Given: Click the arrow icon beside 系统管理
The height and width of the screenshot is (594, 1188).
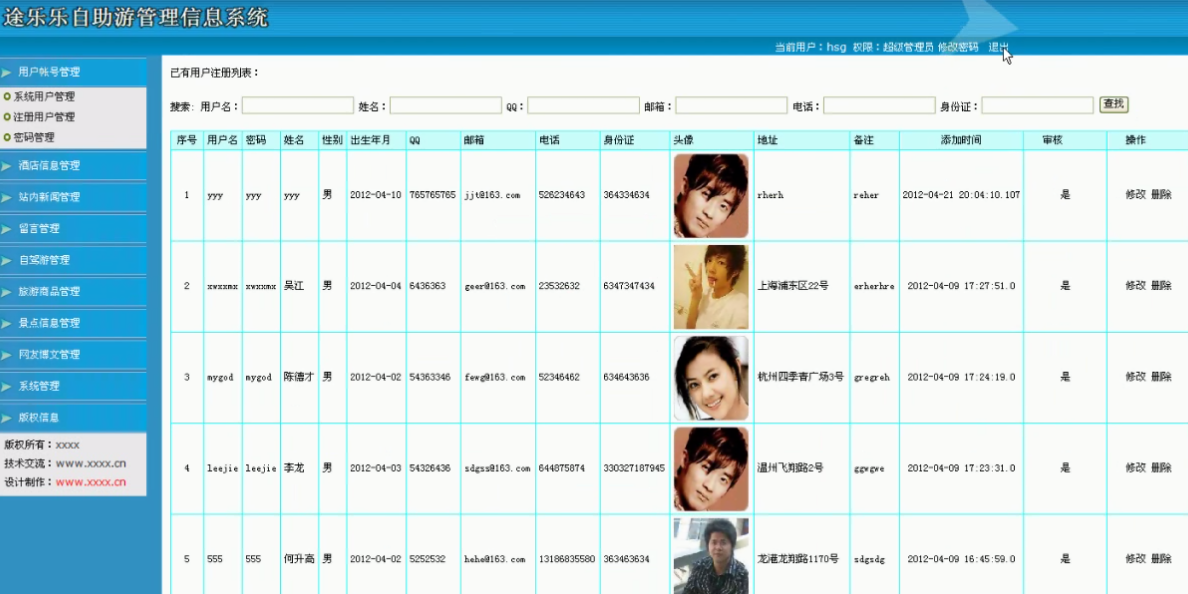Looking at the screenshot, I should 7,386.
